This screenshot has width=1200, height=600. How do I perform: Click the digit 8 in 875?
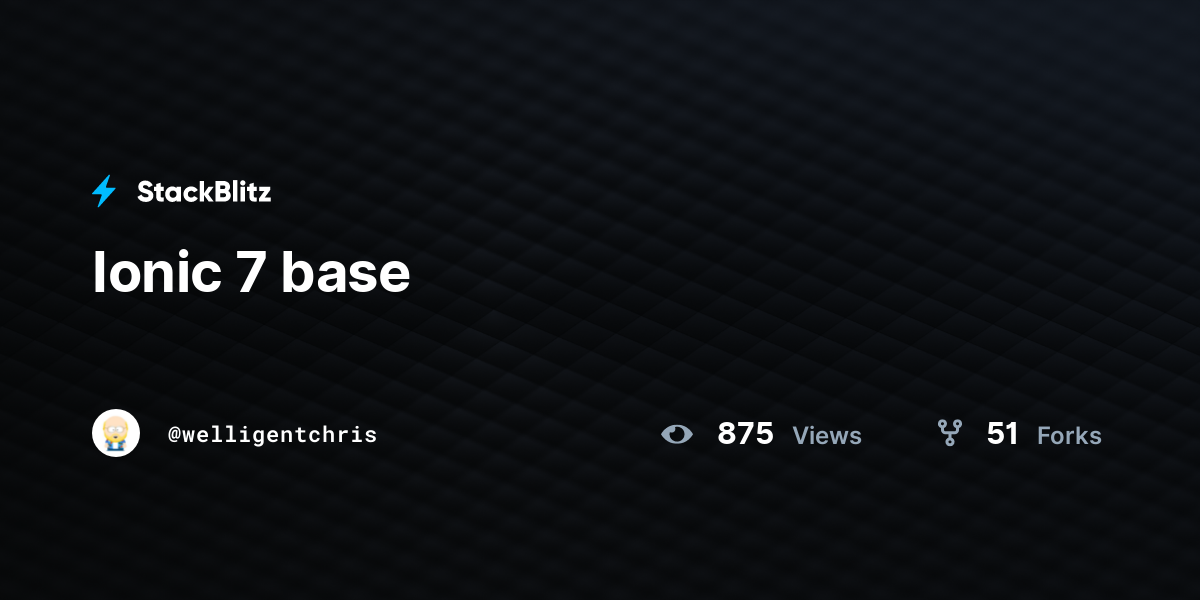pyautogui.click(x=727, y=434)
